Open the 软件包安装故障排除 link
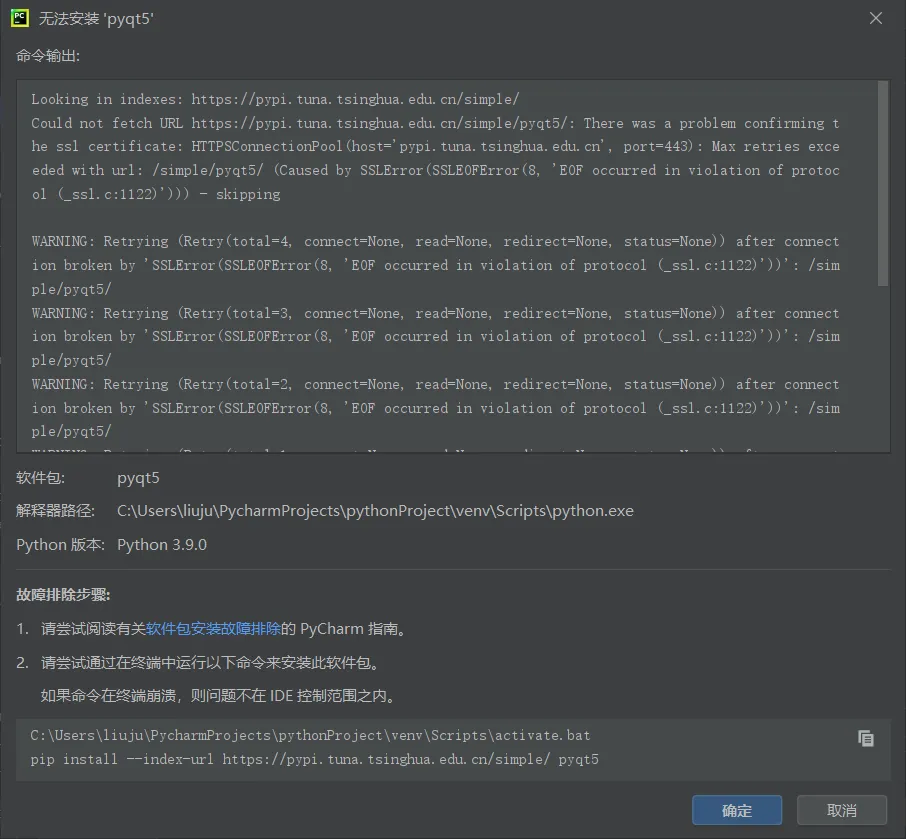Screen dimensions: 906x839 [213, 629]
